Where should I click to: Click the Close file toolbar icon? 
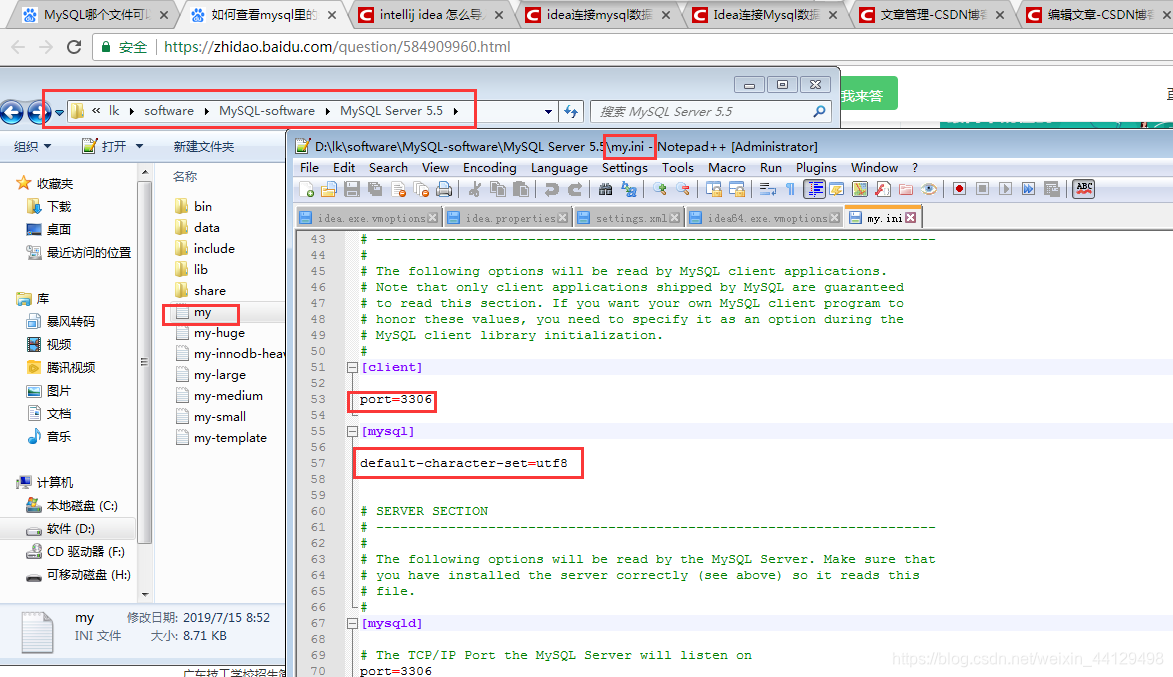[x=399, y=189]
